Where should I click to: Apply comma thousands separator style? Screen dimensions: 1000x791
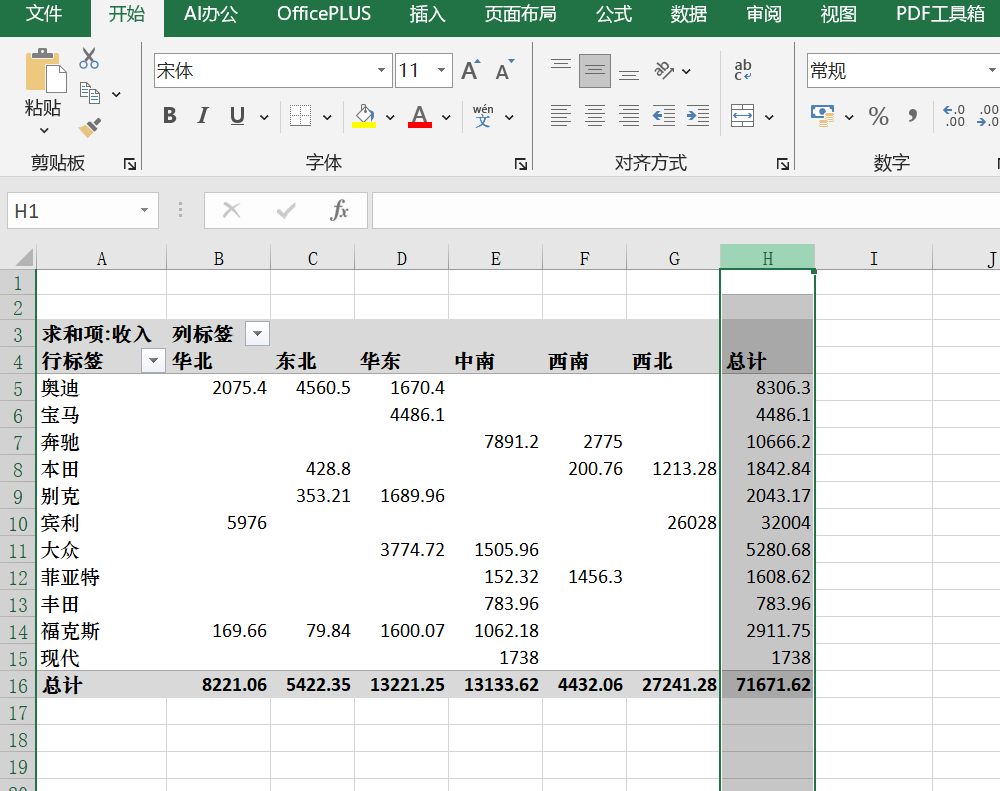(913, 115)
